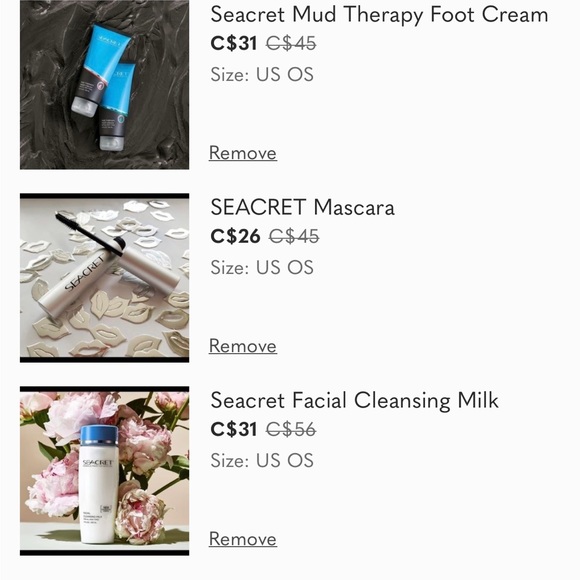The width and height of the screenshot is (580, 580).
Task: Click the white bottle in the peonies photo
Action: pos(98,485)
